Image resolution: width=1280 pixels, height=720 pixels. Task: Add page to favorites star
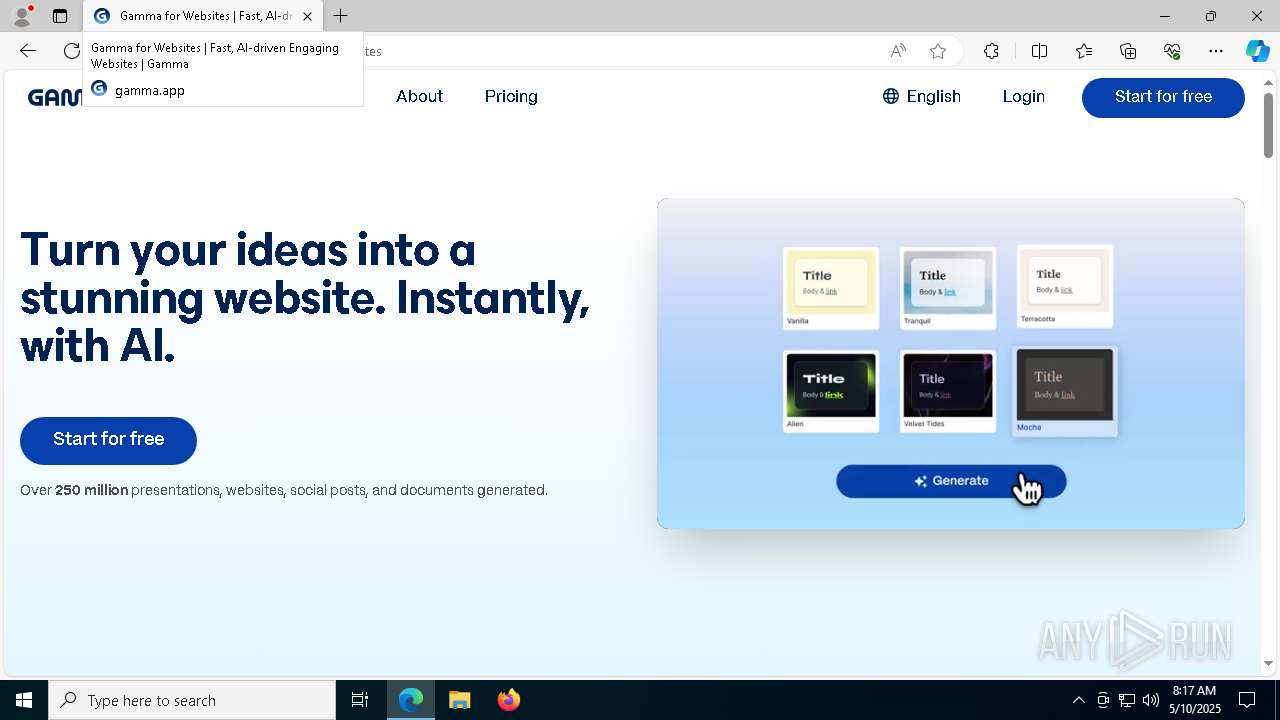click(938, 51)
